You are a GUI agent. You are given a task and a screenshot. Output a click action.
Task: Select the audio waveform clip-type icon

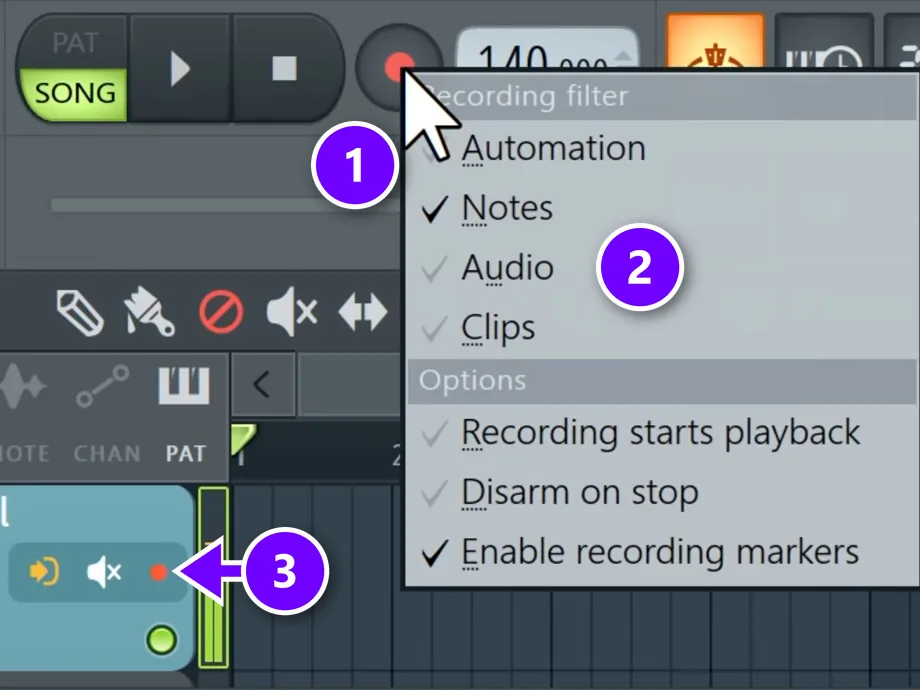pos(22,387)
